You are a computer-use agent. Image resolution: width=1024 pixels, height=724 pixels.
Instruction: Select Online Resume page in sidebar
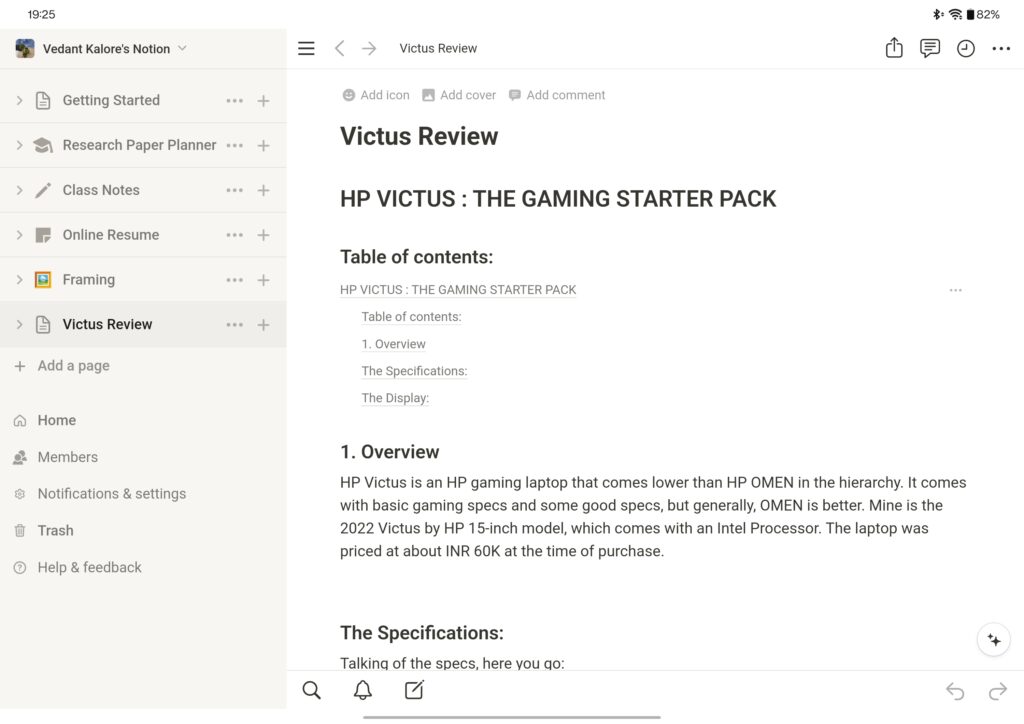point(111,235)
